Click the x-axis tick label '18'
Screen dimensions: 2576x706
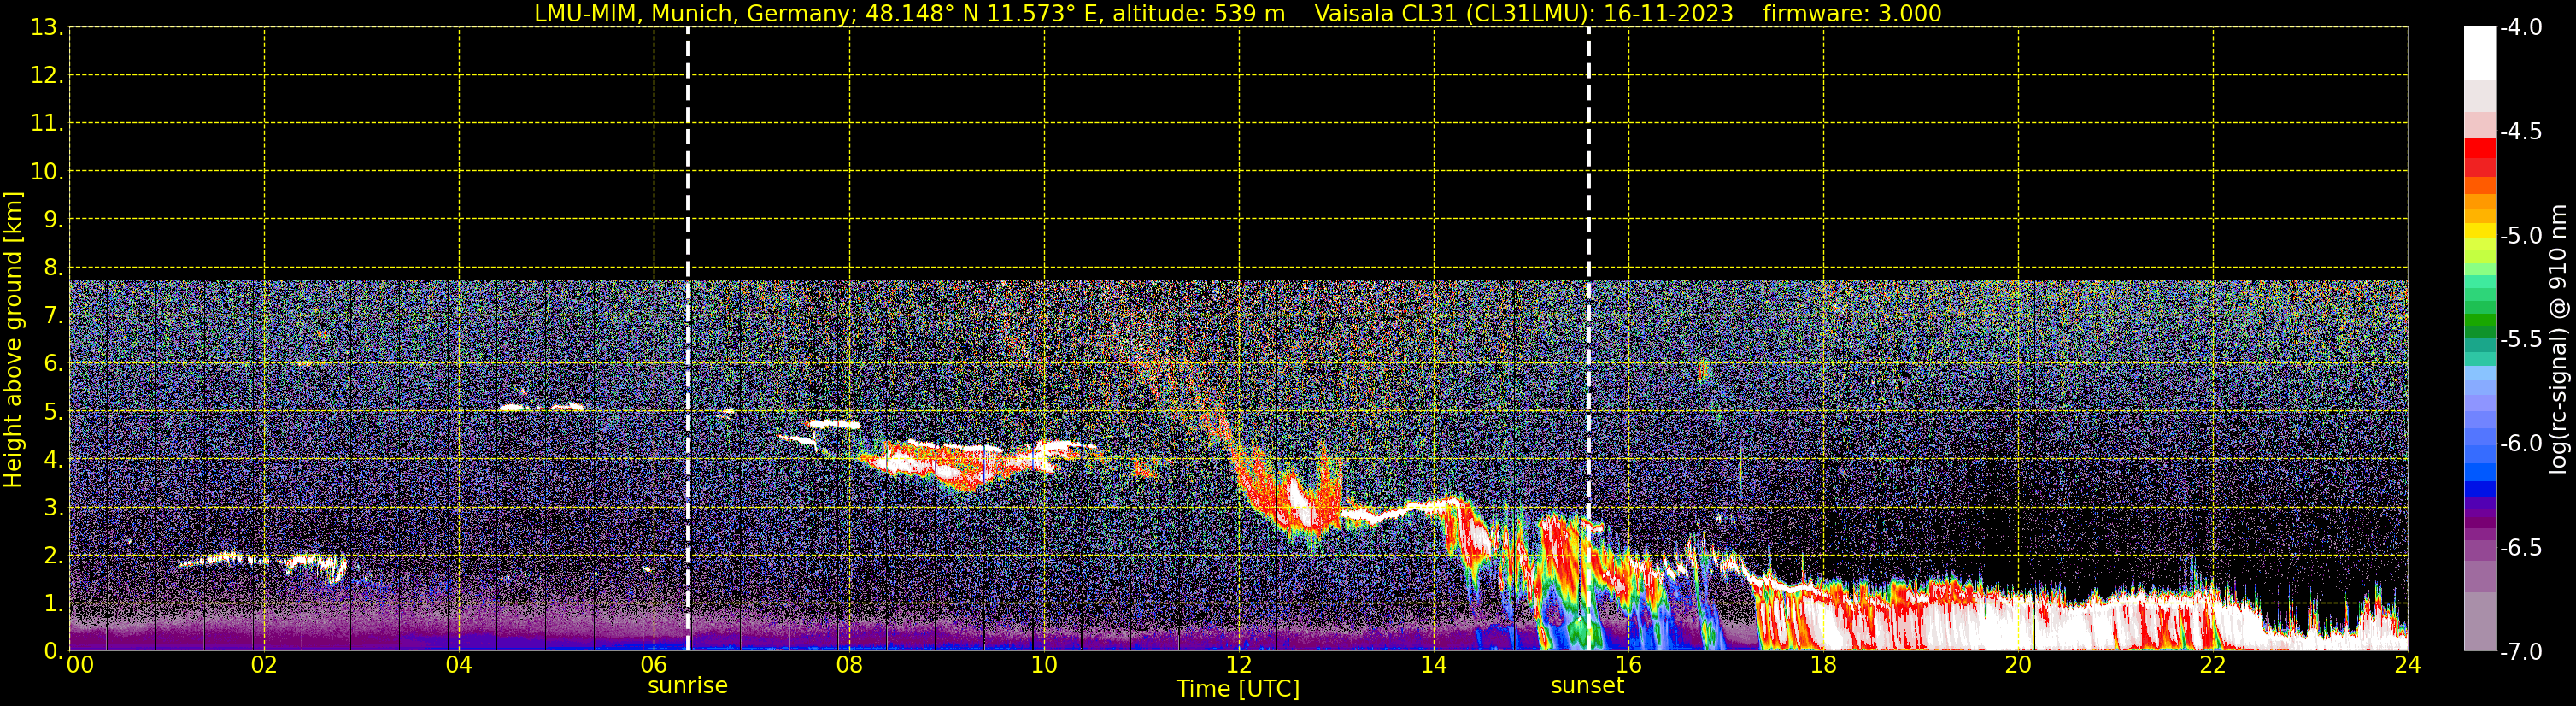[x=1823, y=665]
